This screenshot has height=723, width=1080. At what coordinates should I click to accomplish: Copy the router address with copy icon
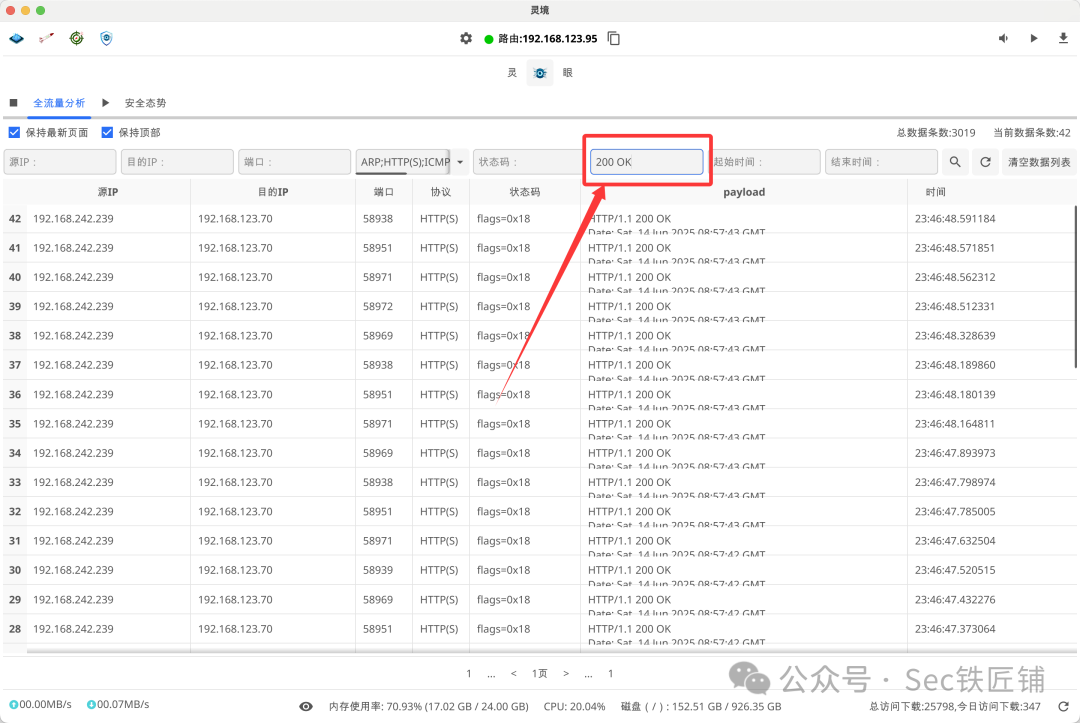(613, 38)
